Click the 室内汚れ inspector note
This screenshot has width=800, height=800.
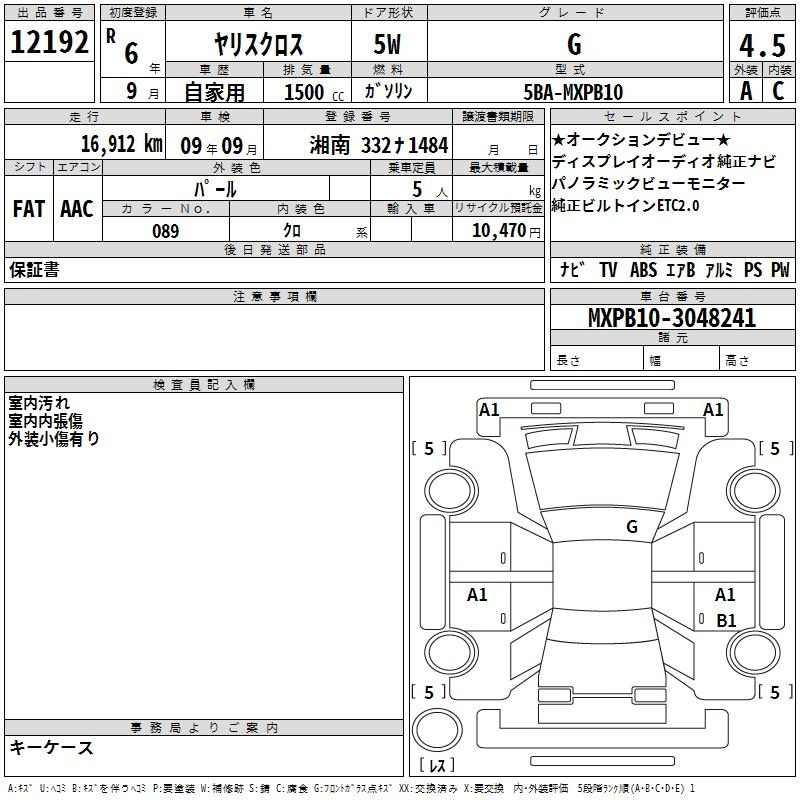39,403
